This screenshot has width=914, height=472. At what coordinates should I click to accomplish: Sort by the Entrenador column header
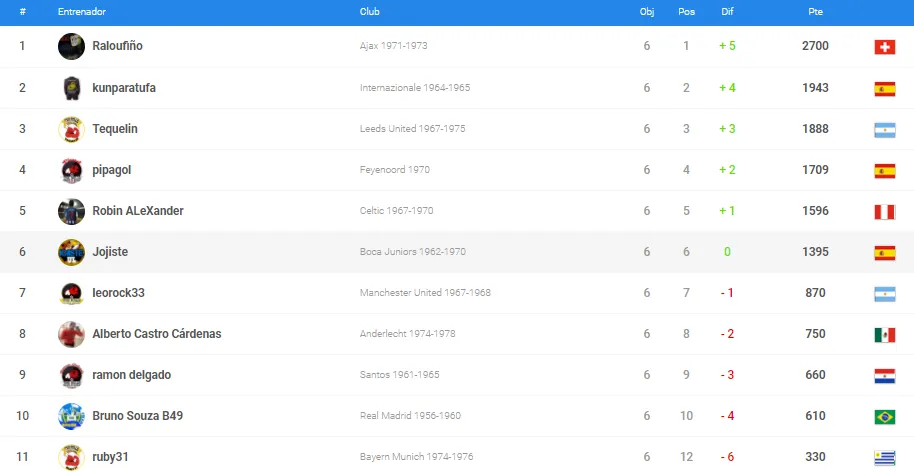(82, 12)
